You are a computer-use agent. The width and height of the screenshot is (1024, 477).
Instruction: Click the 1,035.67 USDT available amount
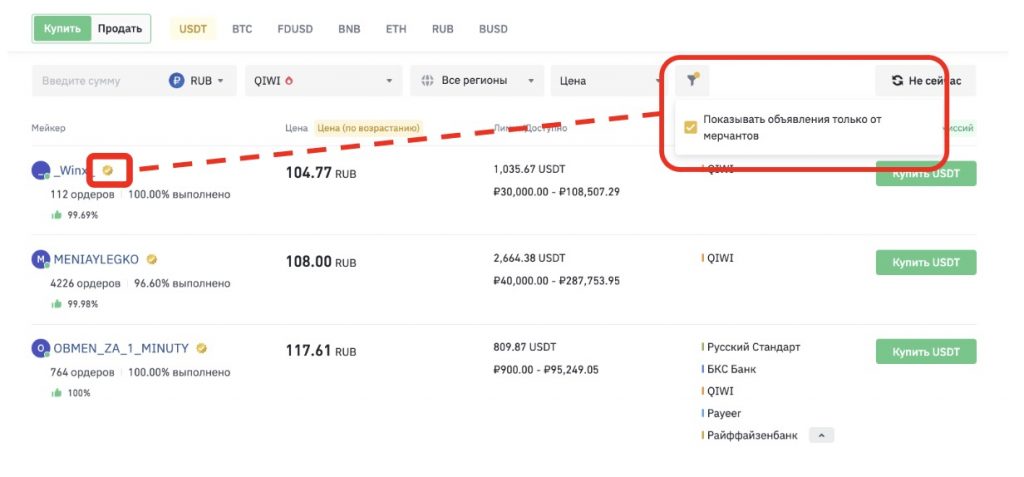point(529,169)
